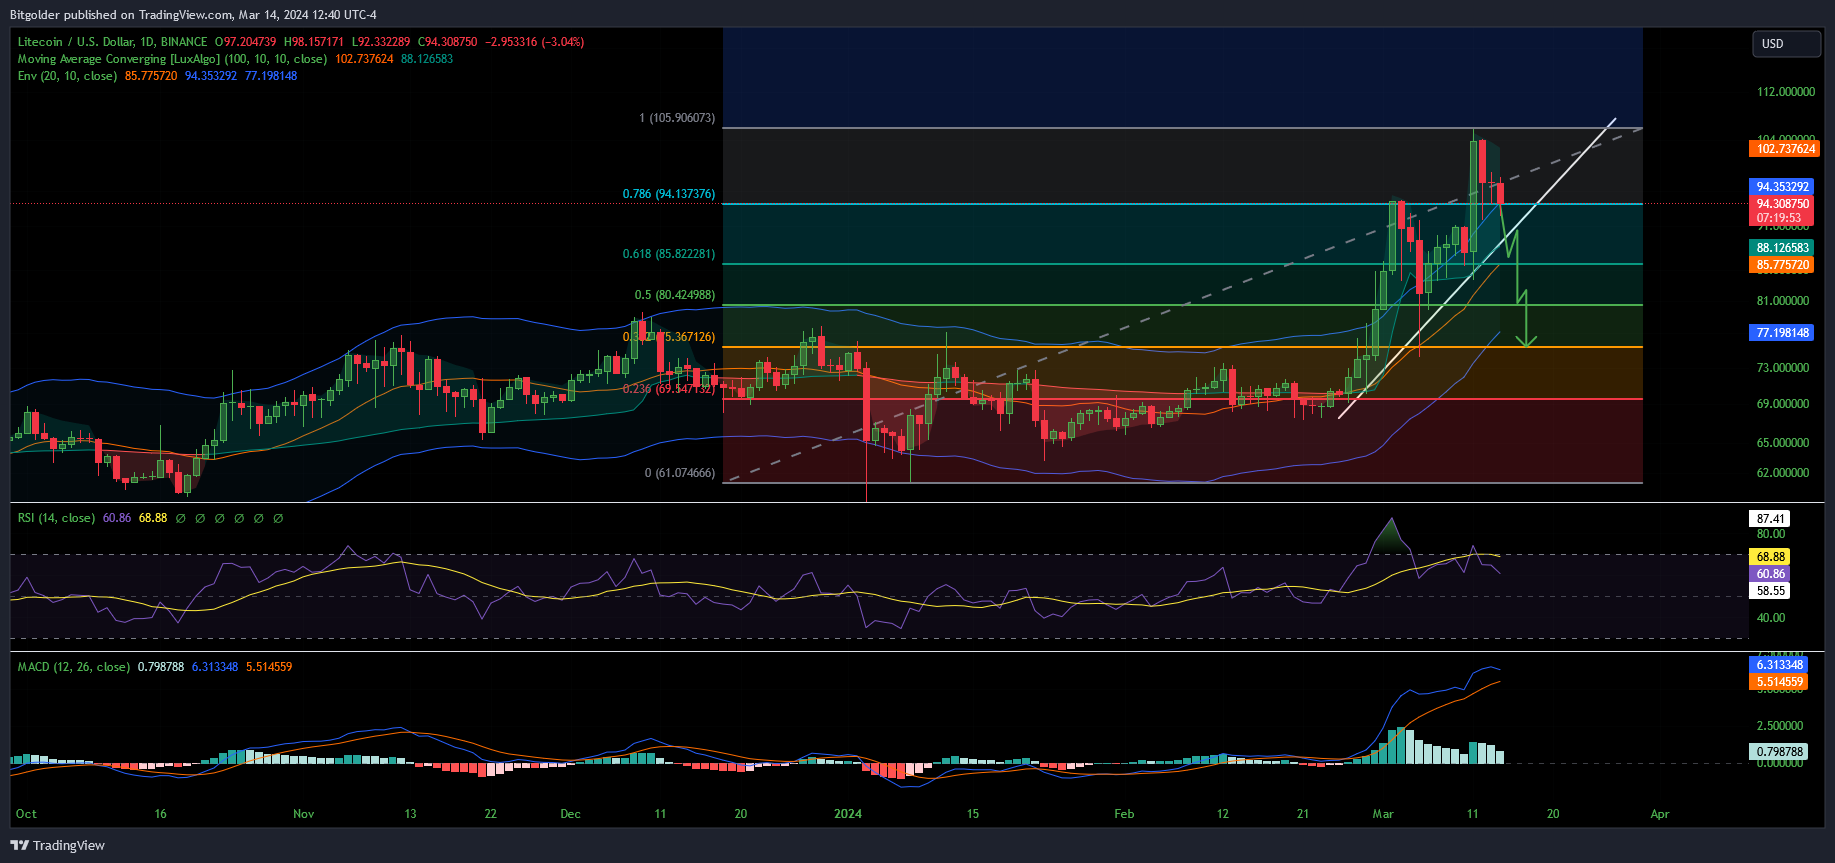Screen dimensions: 1835x863
Task: Click the Fibonacci 0.5 (80.424988) level label
Action: tap(675, 295)
